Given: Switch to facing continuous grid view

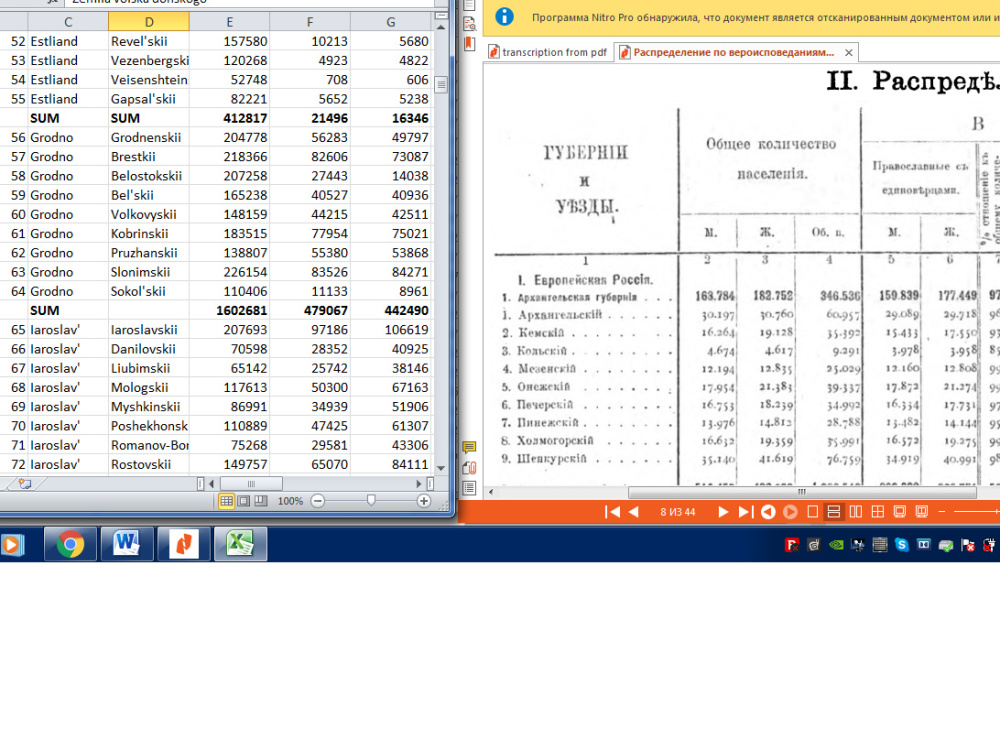Looking at the screenshot, I should tap(878, 512).
